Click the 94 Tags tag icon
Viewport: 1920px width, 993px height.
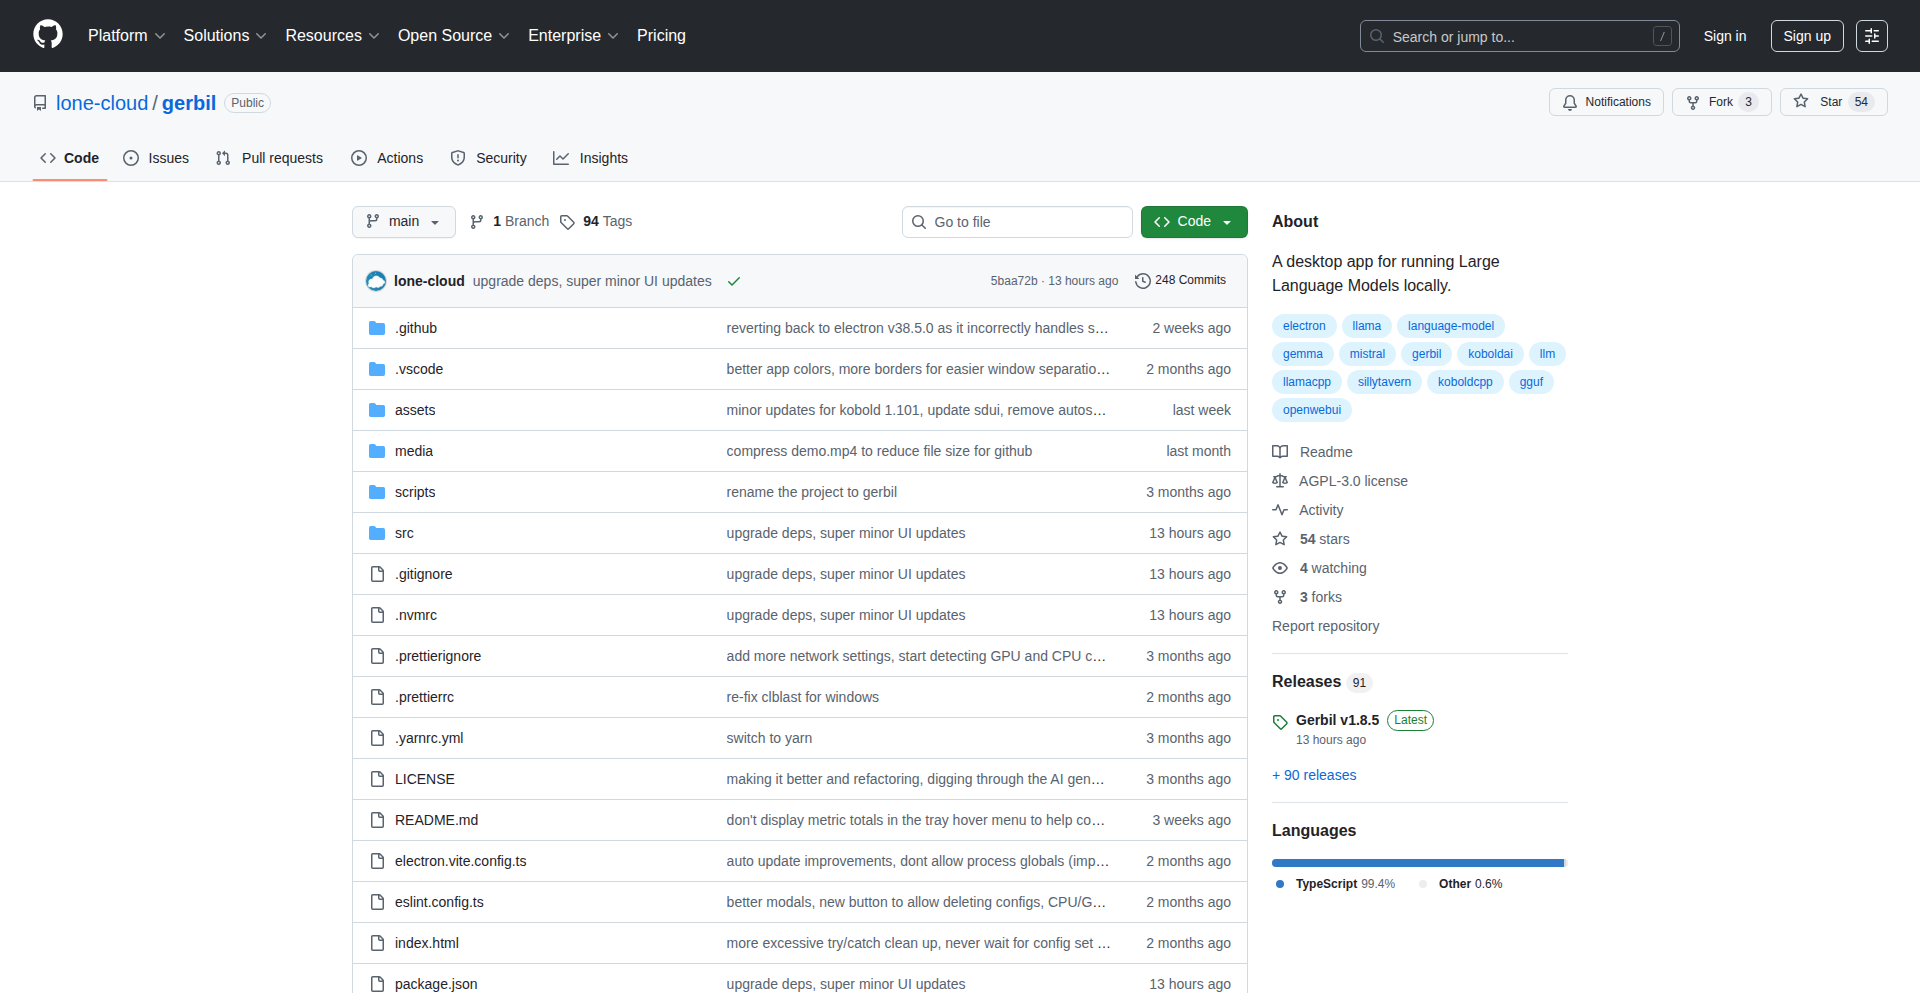point(567,222)
